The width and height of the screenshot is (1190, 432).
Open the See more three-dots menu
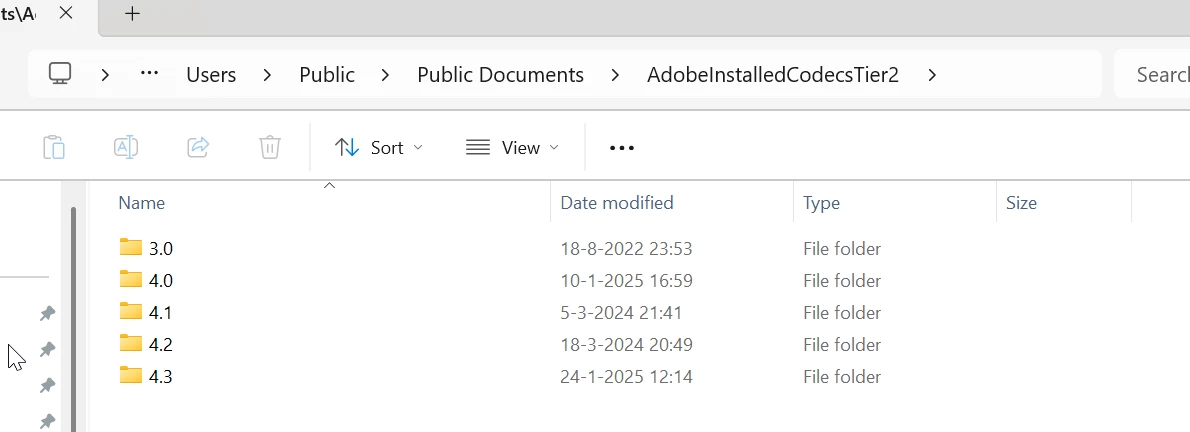tap(622, 148)
